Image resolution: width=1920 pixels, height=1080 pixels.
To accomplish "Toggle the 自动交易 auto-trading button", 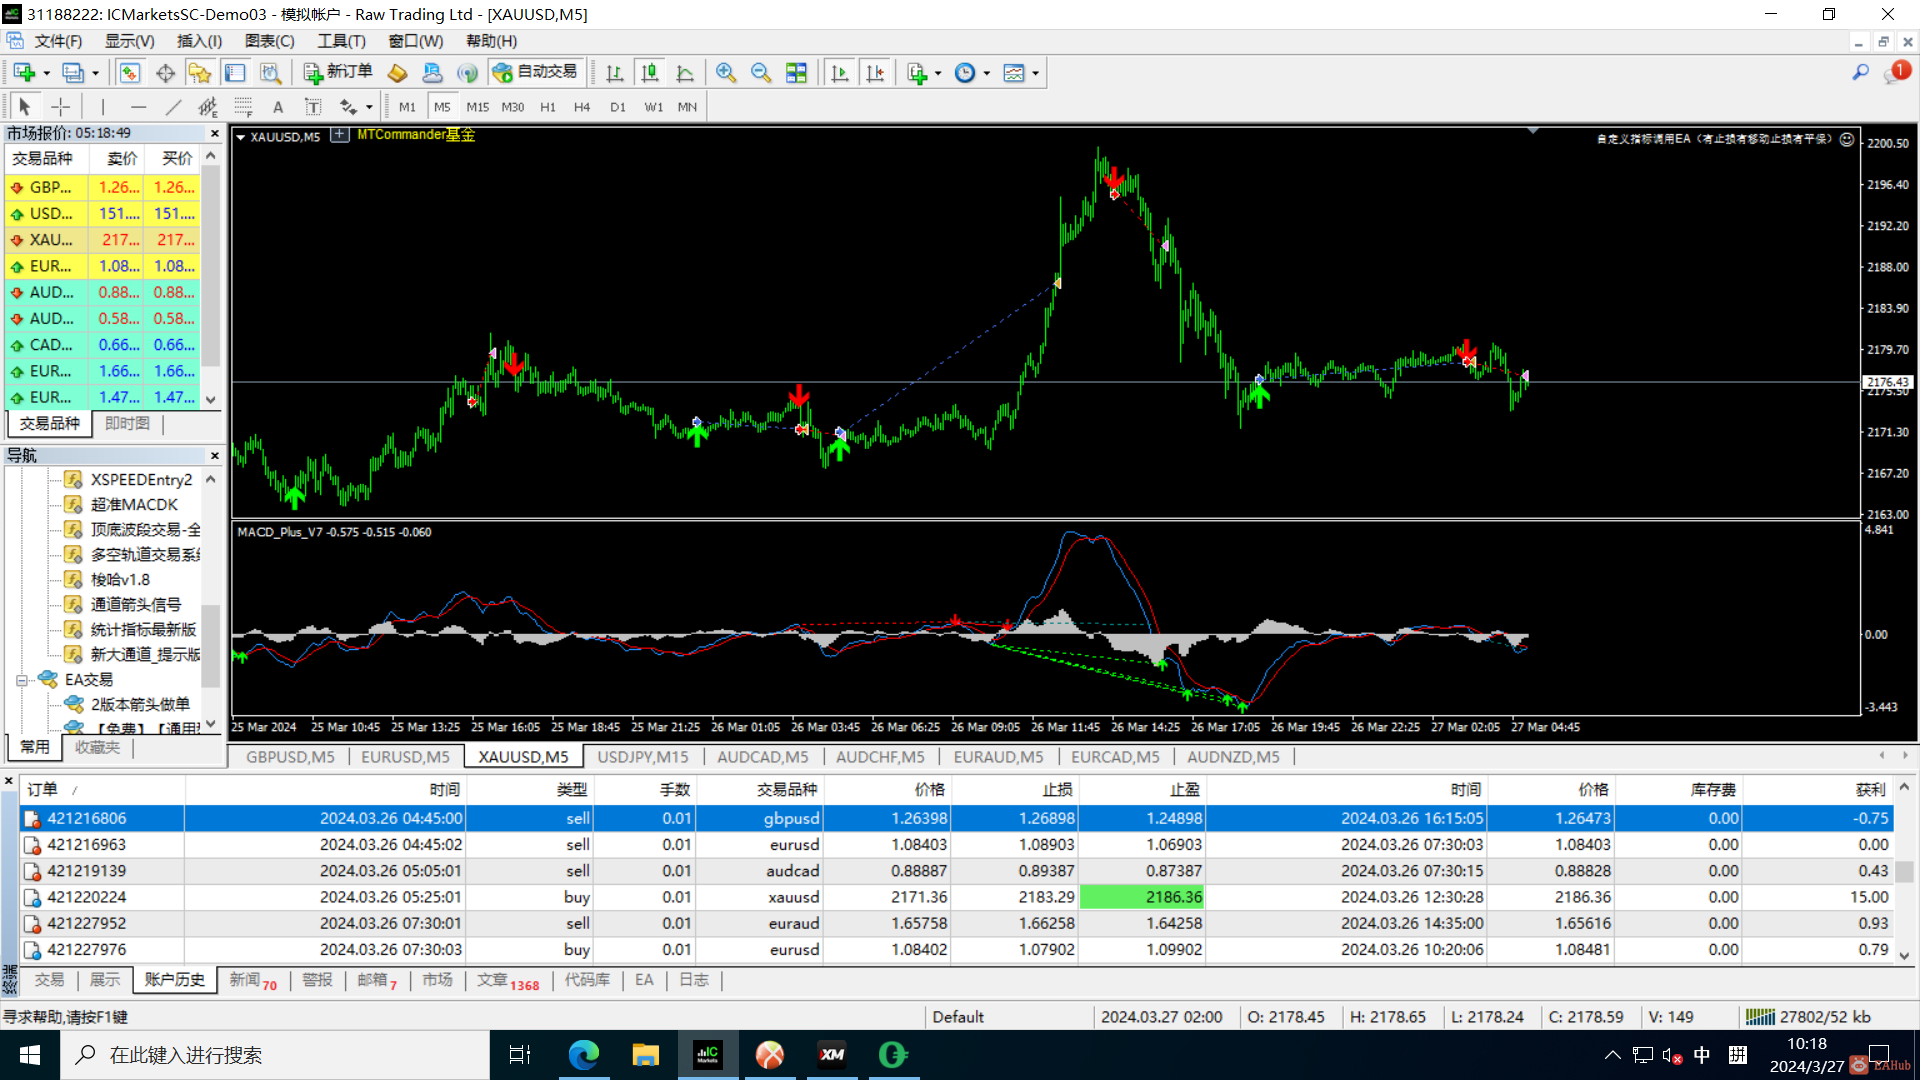I will point(536,72).
